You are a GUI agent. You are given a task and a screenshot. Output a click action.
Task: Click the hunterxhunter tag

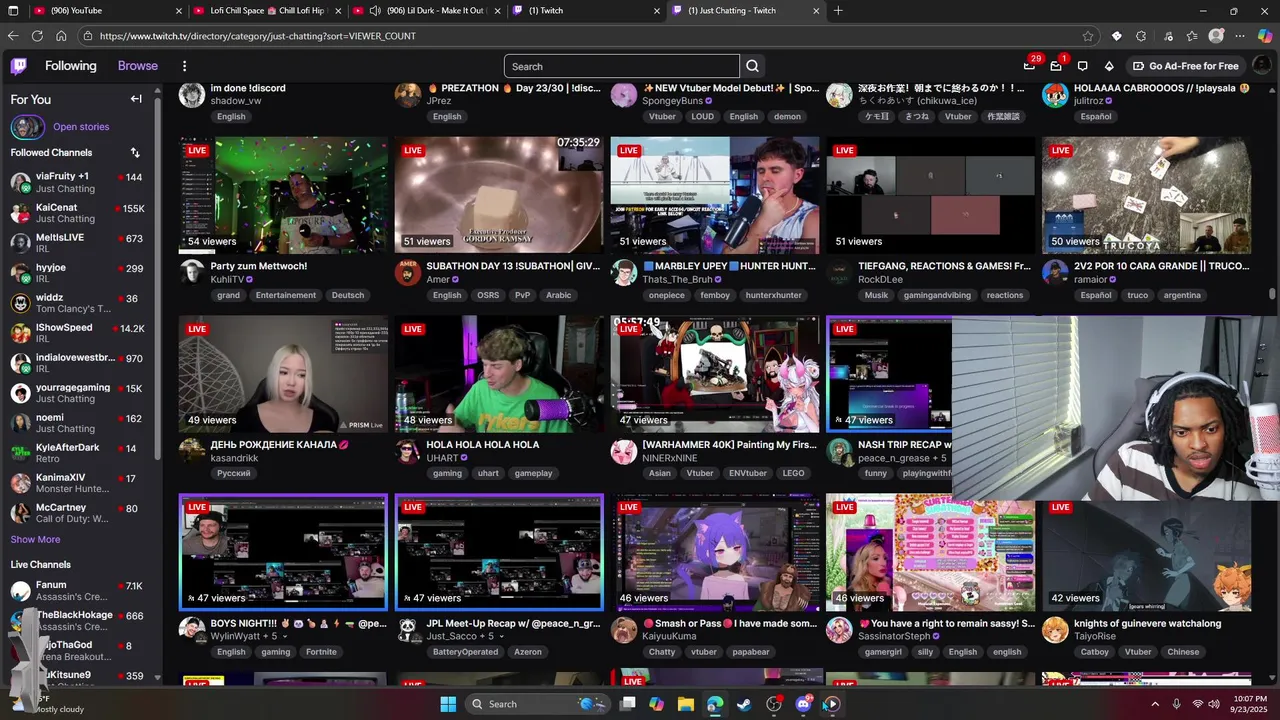coord(773,295)
